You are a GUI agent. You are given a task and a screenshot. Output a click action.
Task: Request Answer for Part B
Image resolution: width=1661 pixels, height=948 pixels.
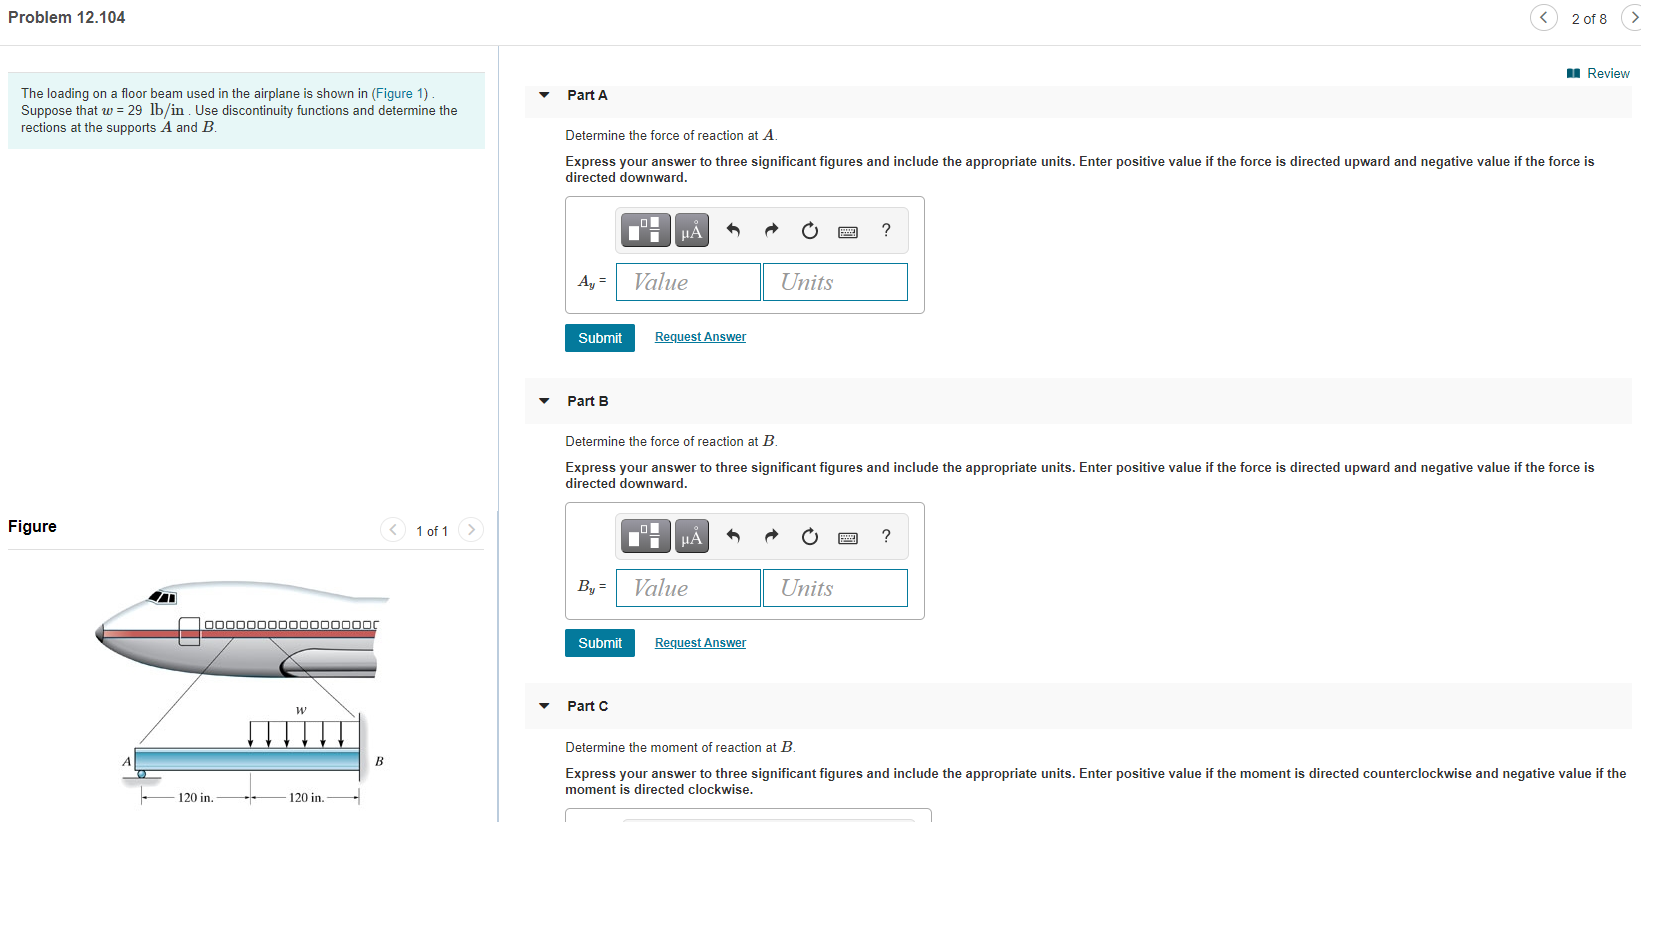point(699,642)
